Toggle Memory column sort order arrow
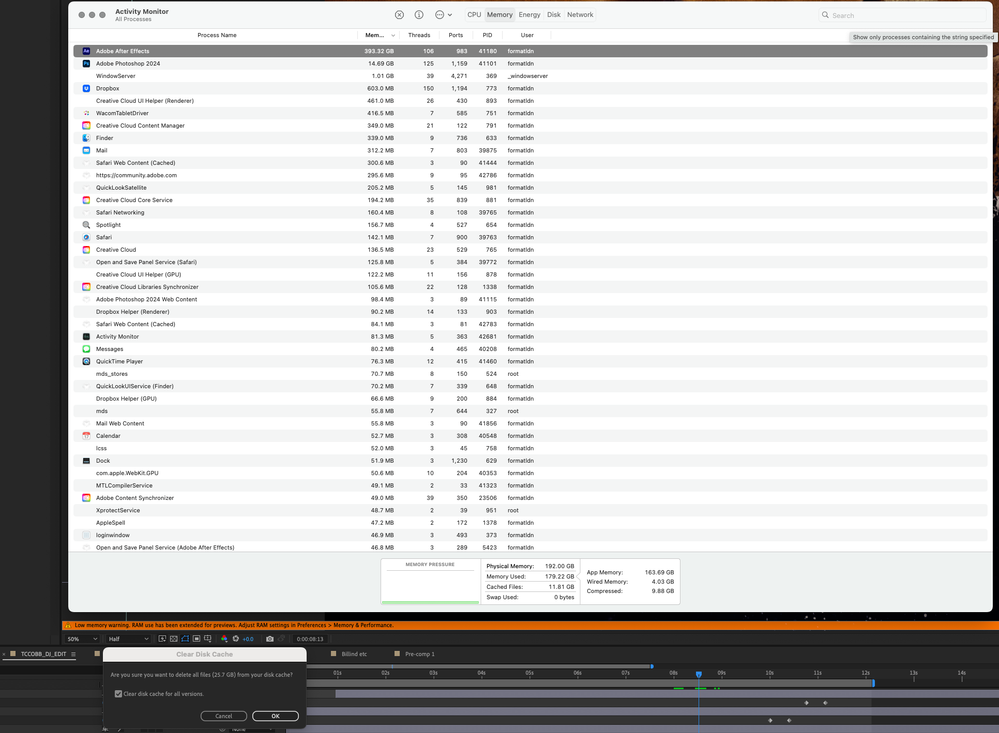Screen dimensions: 999x733 392,35
